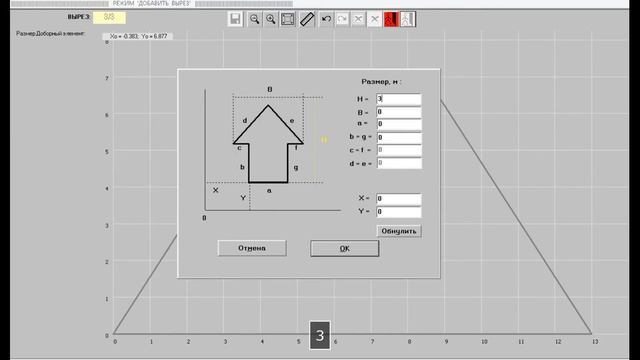The height and width of the screenshot is (360, 640).
Task: Click the Save diskette icon
Action: tap(235, 19)
